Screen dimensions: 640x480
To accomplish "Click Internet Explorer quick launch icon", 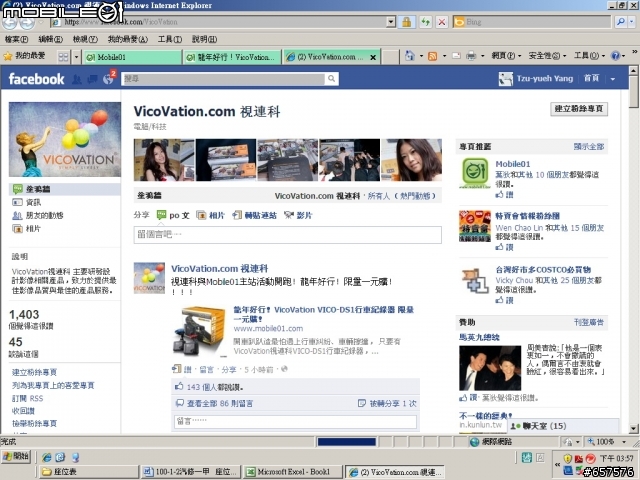I will click(x=47, y=457).
